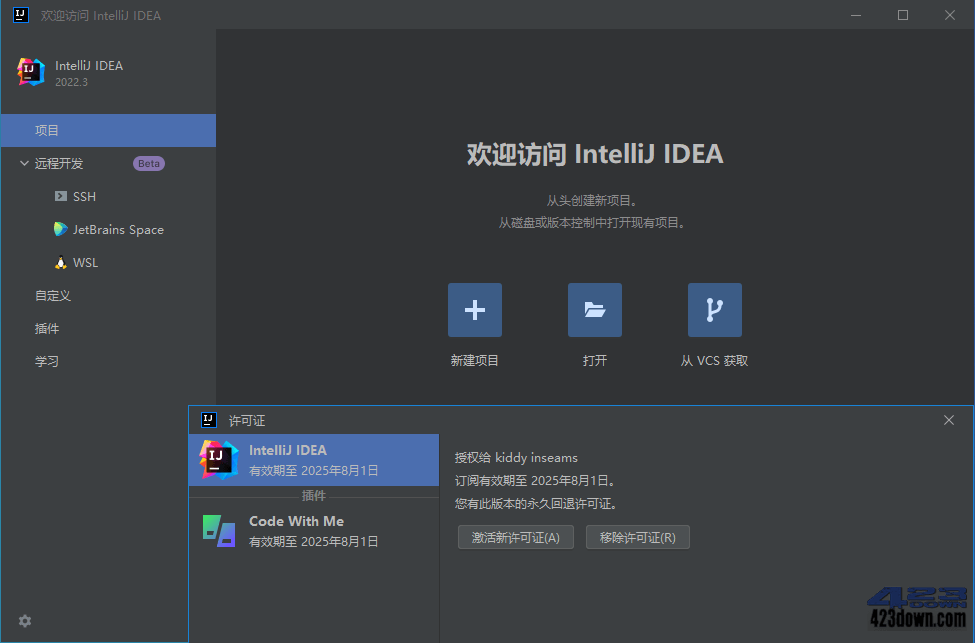Click the Beta badge next to 远程开发
This screenshot has height=643, width=975.
pos(148,163)
